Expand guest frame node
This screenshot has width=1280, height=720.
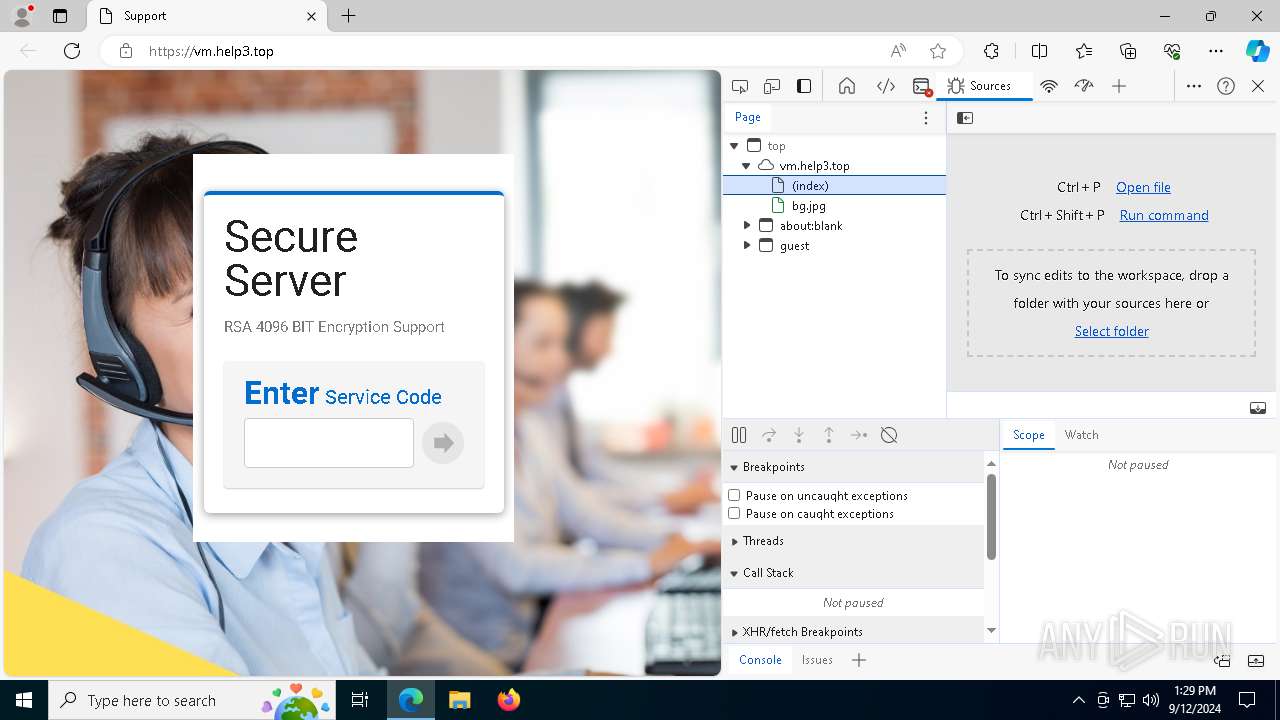(x=747, y=246)
